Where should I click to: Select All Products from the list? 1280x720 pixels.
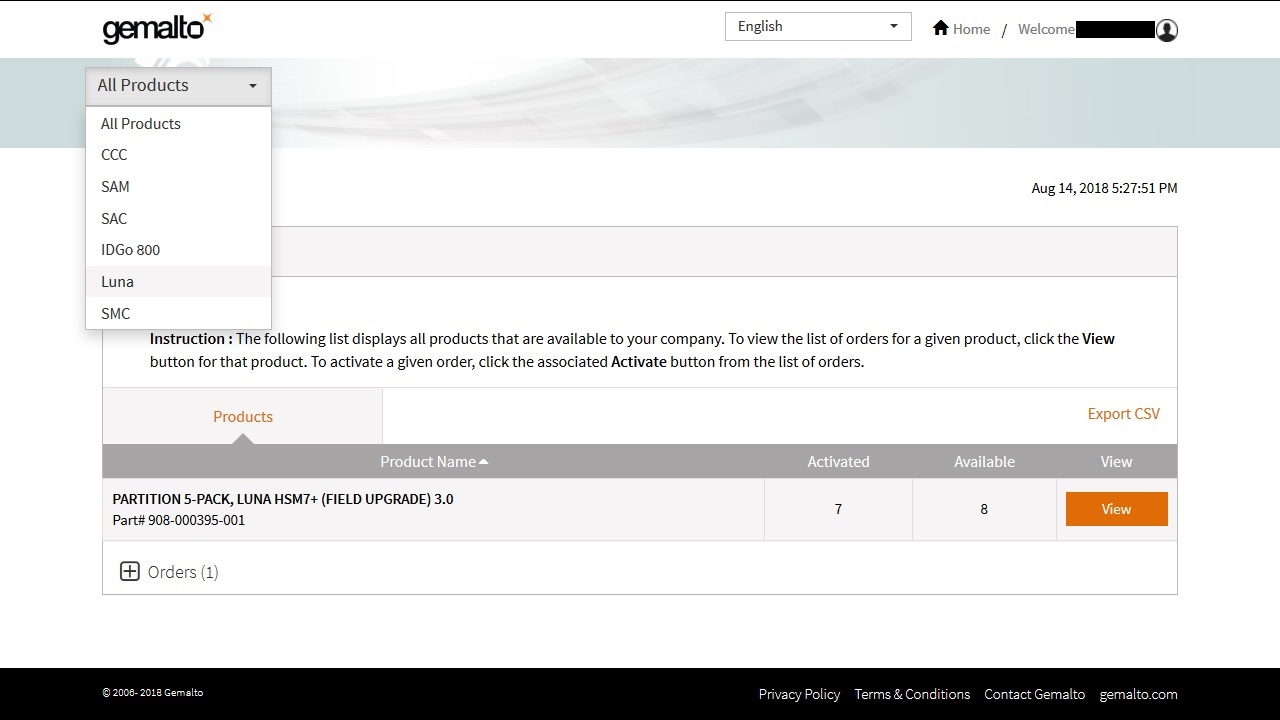[x=141, y=124]
